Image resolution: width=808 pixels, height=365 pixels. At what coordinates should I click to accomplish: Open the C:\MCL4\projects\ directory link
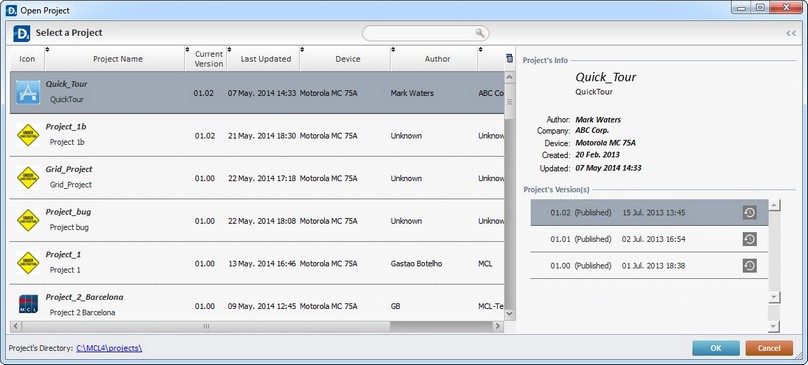tap(109, 348)
